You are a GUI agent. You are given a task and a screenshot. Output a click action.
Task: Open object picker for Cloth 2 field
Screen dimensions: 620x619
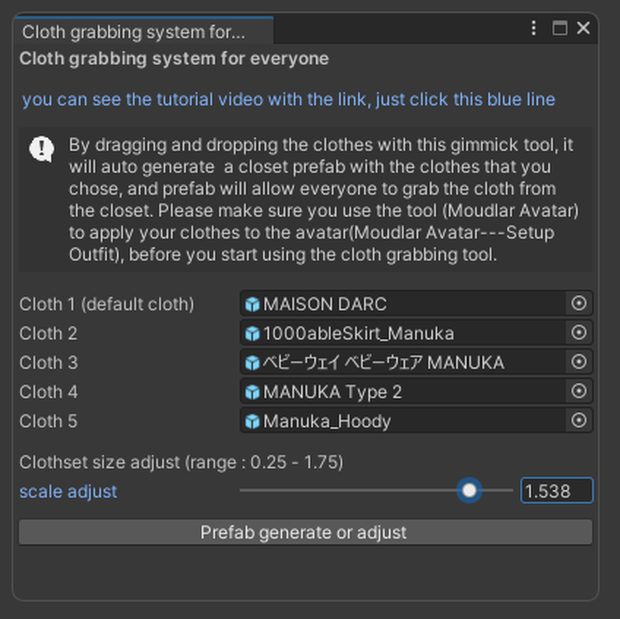[578, 333]
